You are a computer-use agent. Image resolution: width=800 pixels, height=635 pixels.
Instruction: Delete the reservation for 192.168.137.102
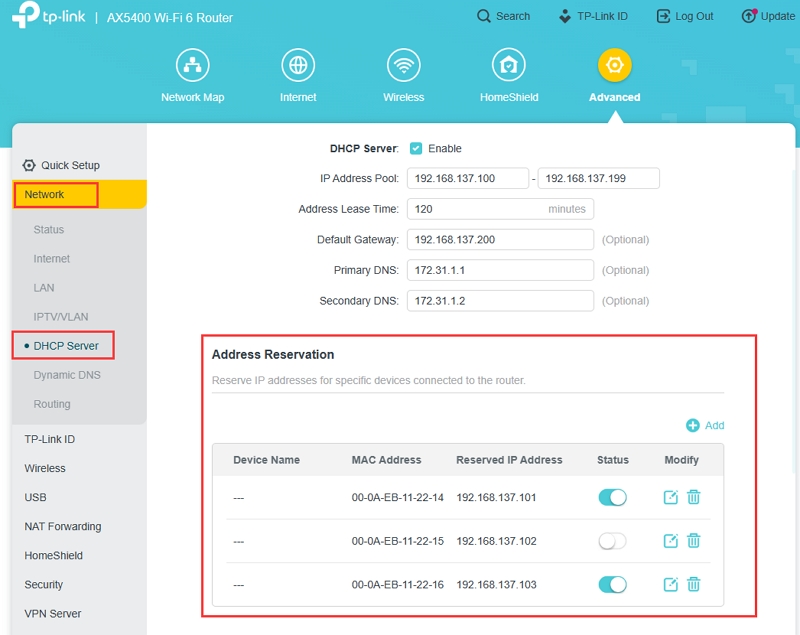click(x=693, y=541)
